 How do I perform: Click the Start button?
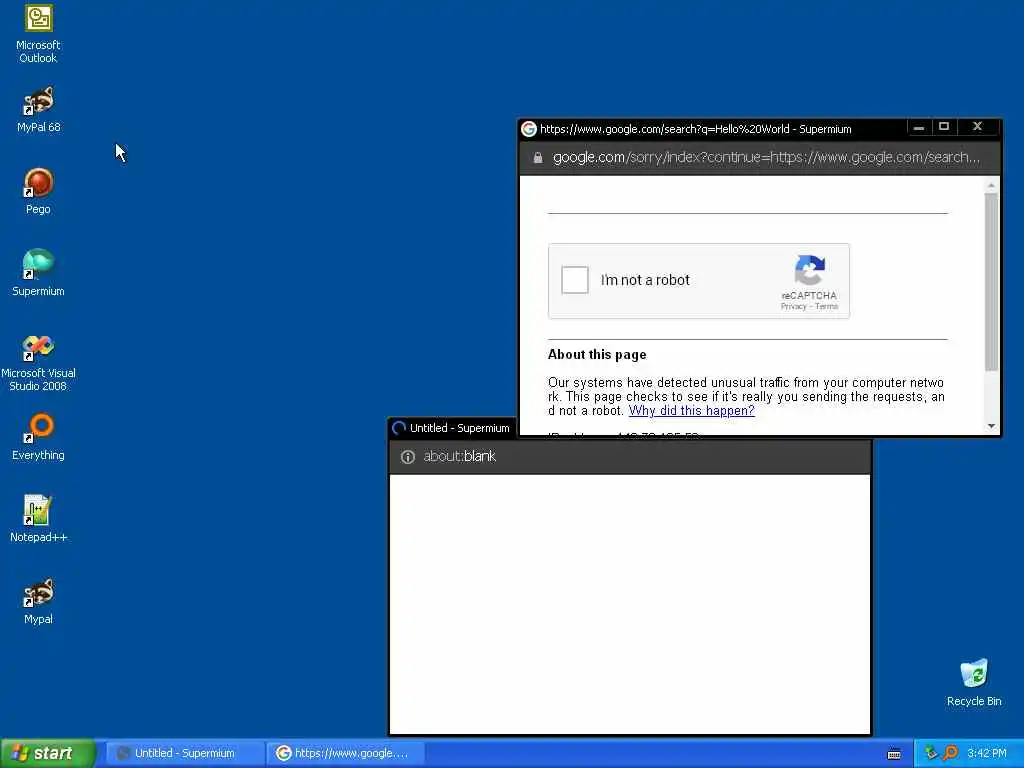(x=47, y=753)
